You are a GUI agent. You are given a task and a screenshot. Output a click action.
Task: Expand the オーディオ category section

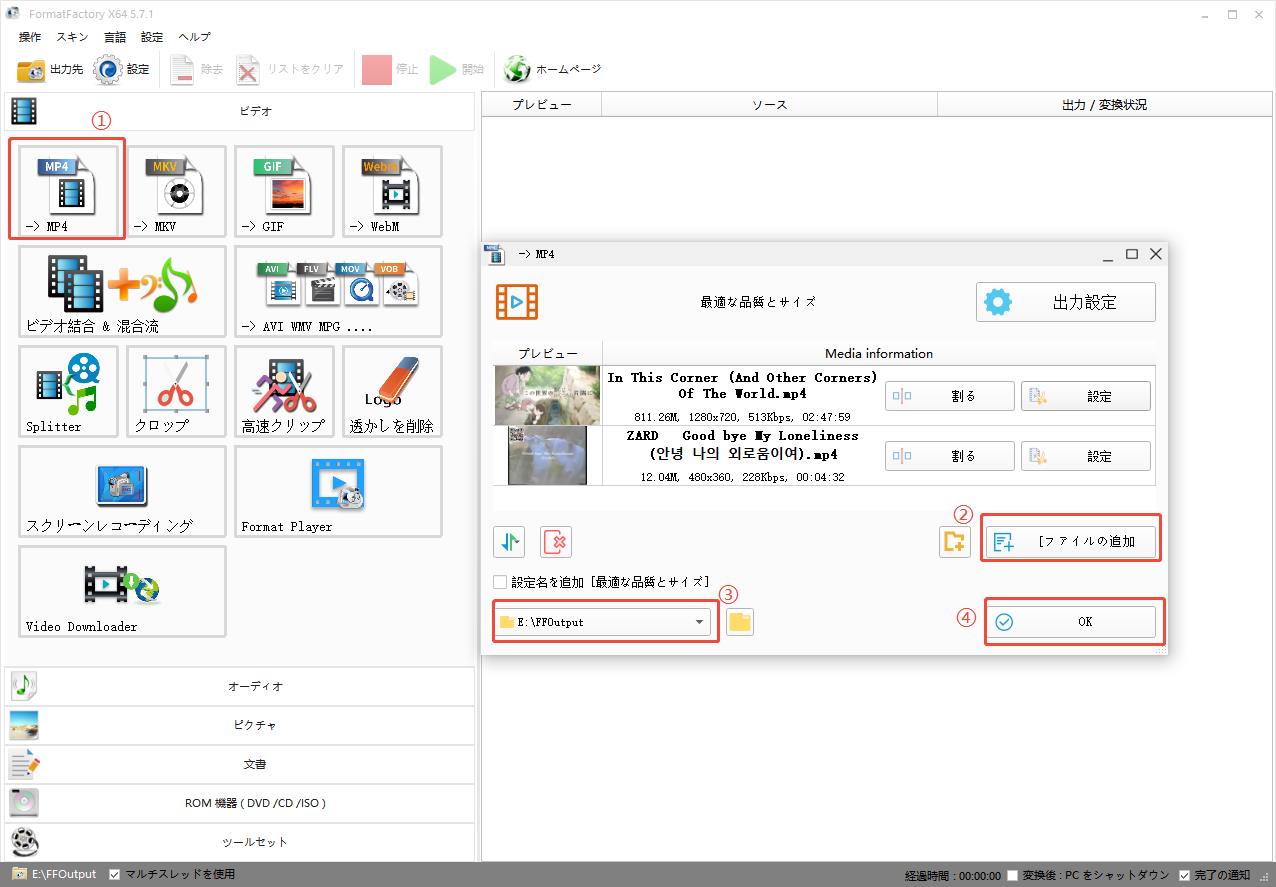click(240, 686)
